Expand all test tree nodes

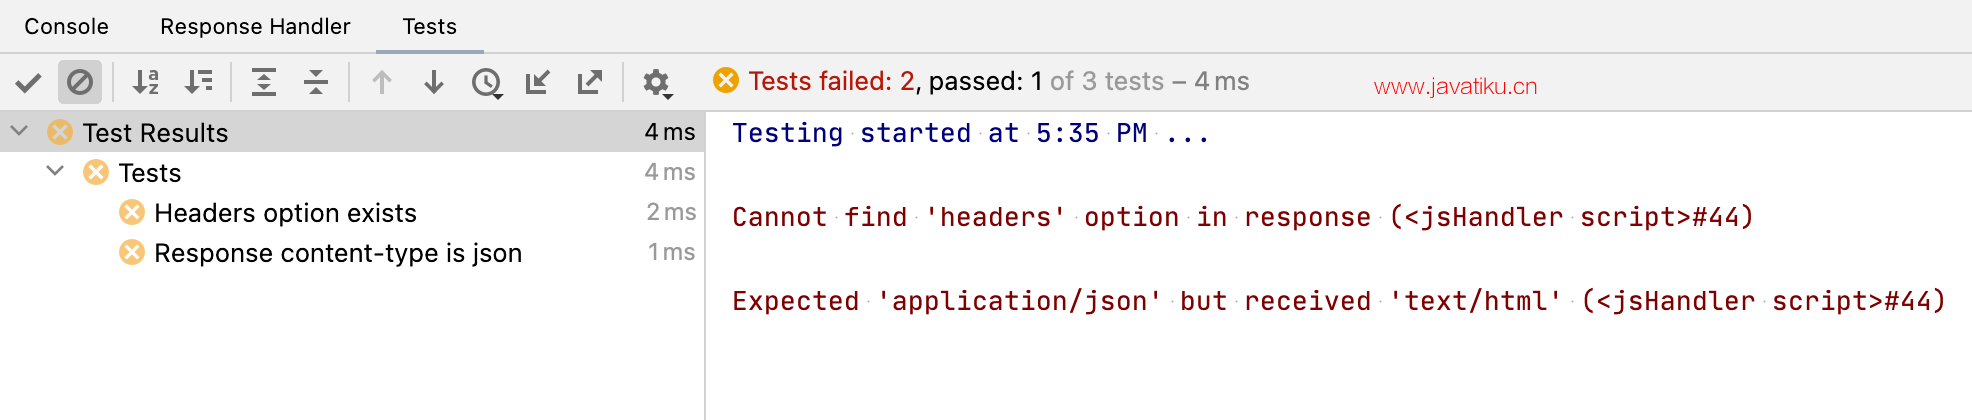(x=264, y=82)
